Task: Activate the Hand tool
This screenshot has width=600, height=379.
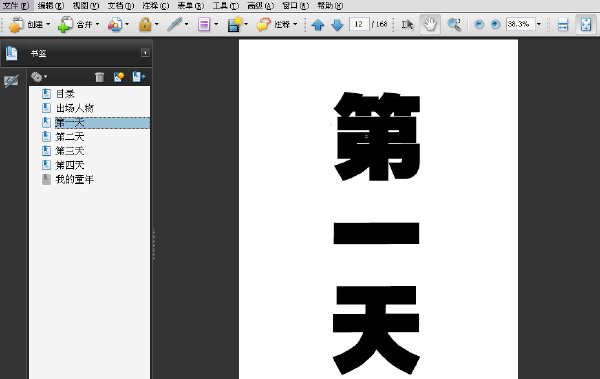Action: point(430,25)
